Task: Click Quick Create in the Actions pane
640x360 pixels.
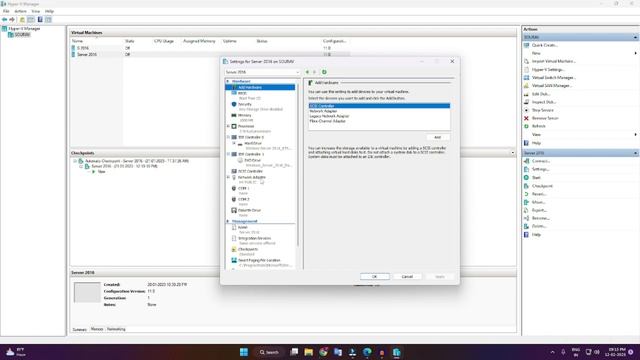Action: tap(545, 45)
